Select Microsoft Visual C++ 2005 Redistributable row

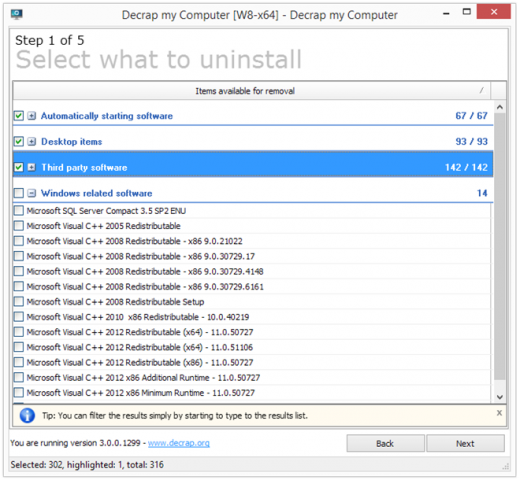252,226
